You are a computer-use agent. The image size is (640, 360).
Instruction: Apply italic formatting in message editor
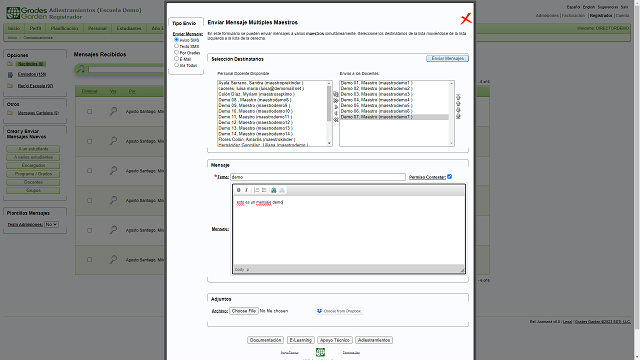247,190
